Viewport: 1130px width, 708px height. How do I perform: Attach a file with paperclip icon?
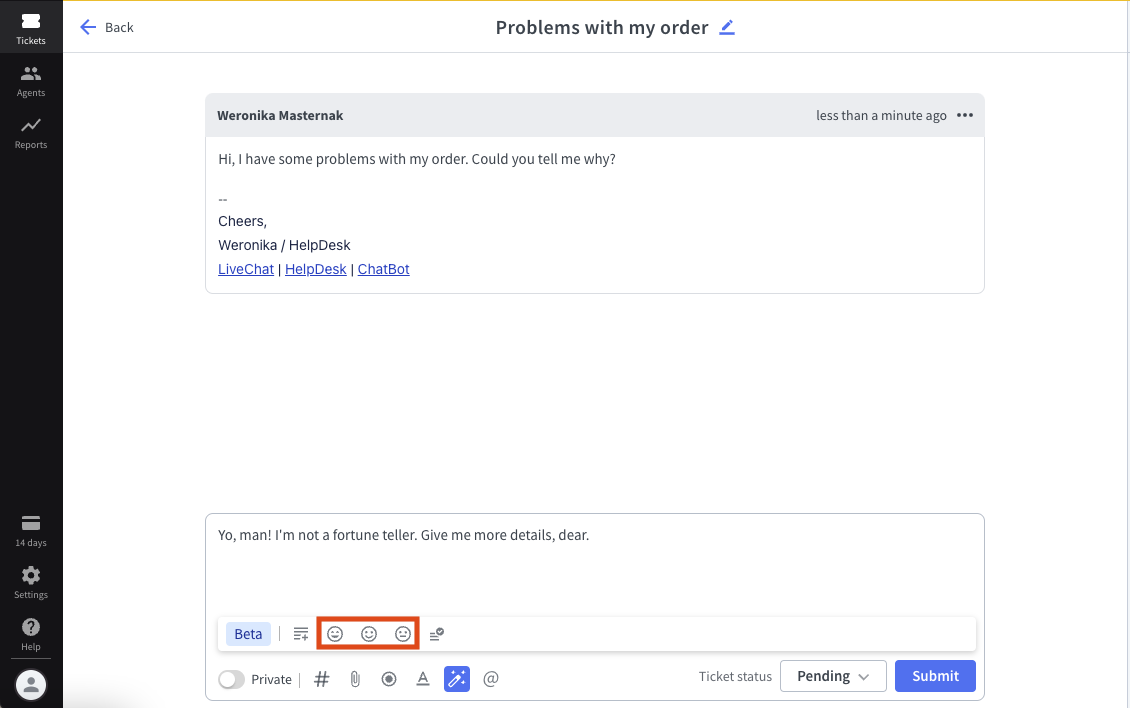point(355,679)
